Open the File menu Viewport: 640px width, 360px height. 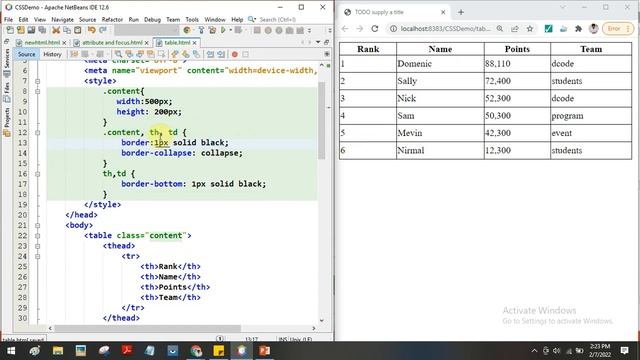(x=9, y=19)
